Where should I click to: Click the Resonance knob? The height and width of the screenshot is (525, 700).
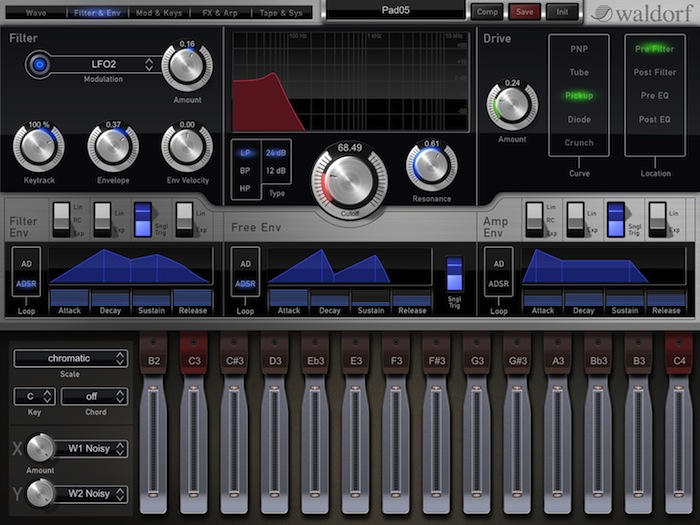(x=431, y=166)
